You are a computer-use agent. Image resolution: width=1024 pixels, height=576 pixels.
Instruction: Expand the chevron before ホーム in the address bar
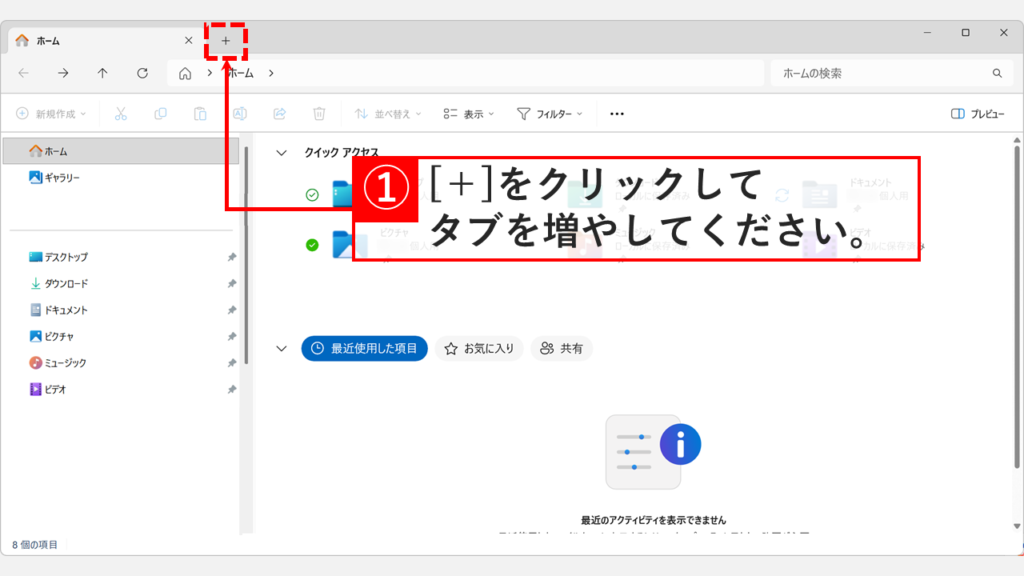click(x=210, y=73)
